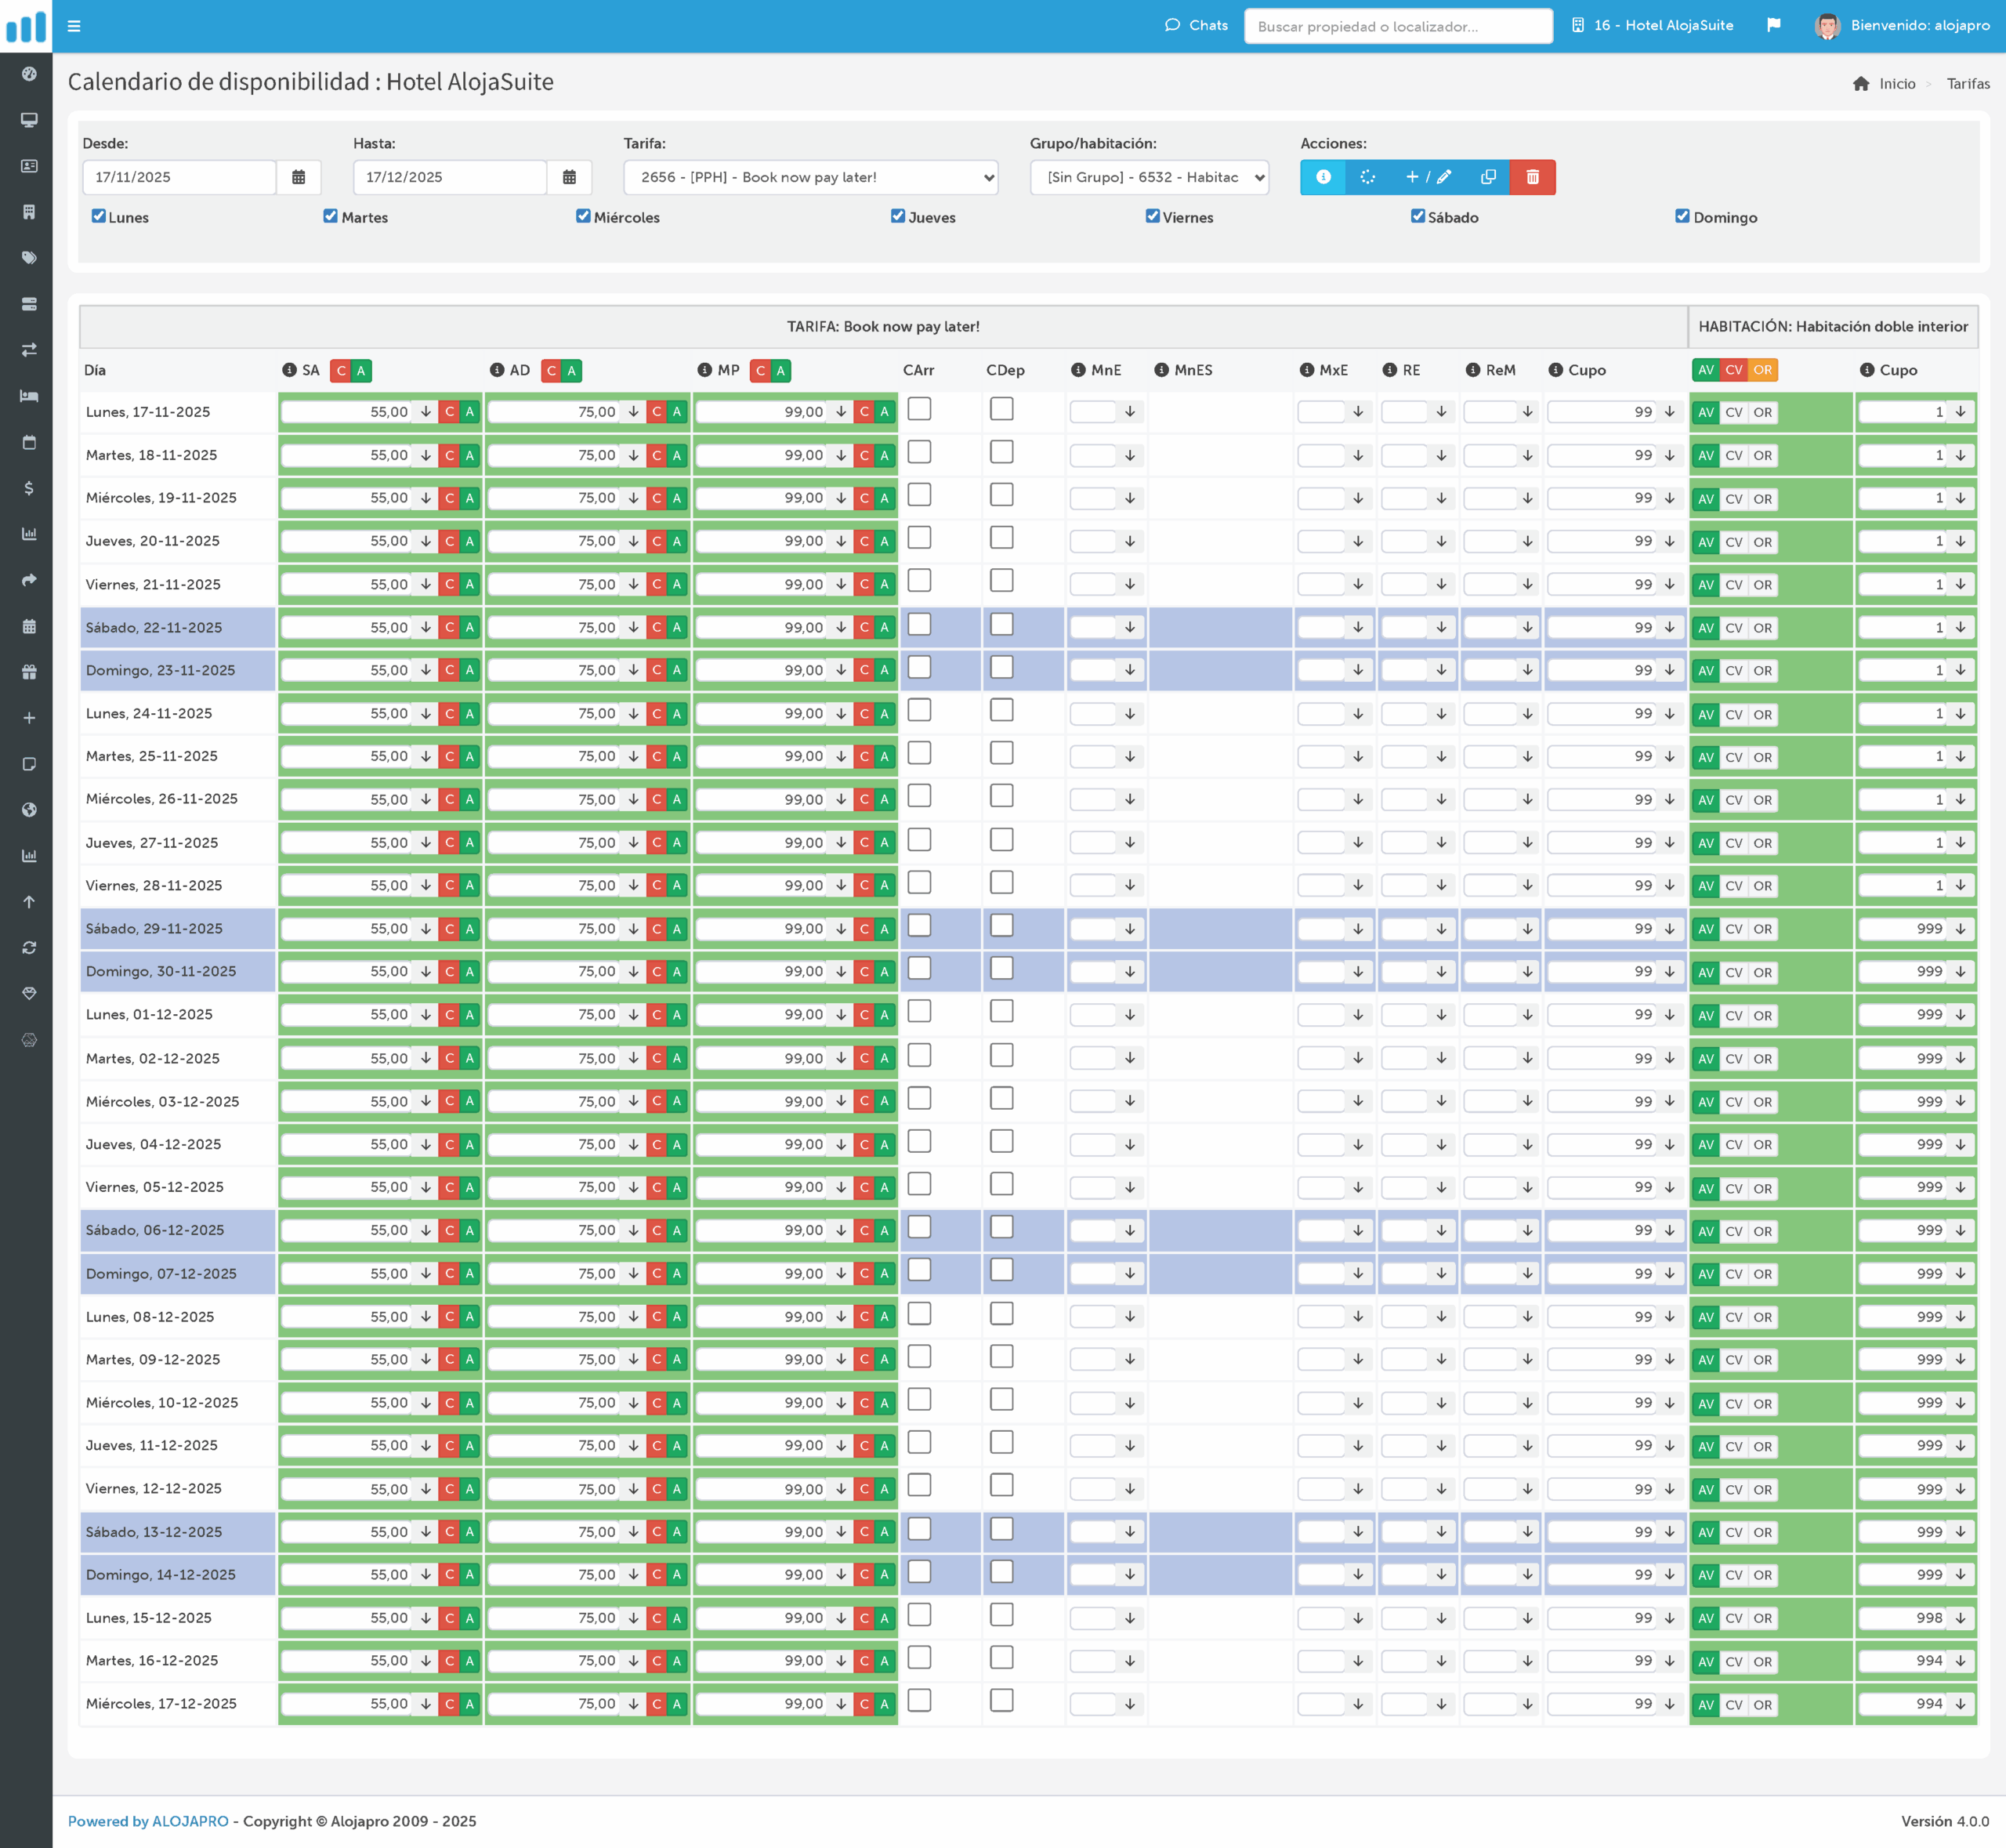
Task: Uncheck the Lunes day checkbox
Action: (x=99, y=216)
